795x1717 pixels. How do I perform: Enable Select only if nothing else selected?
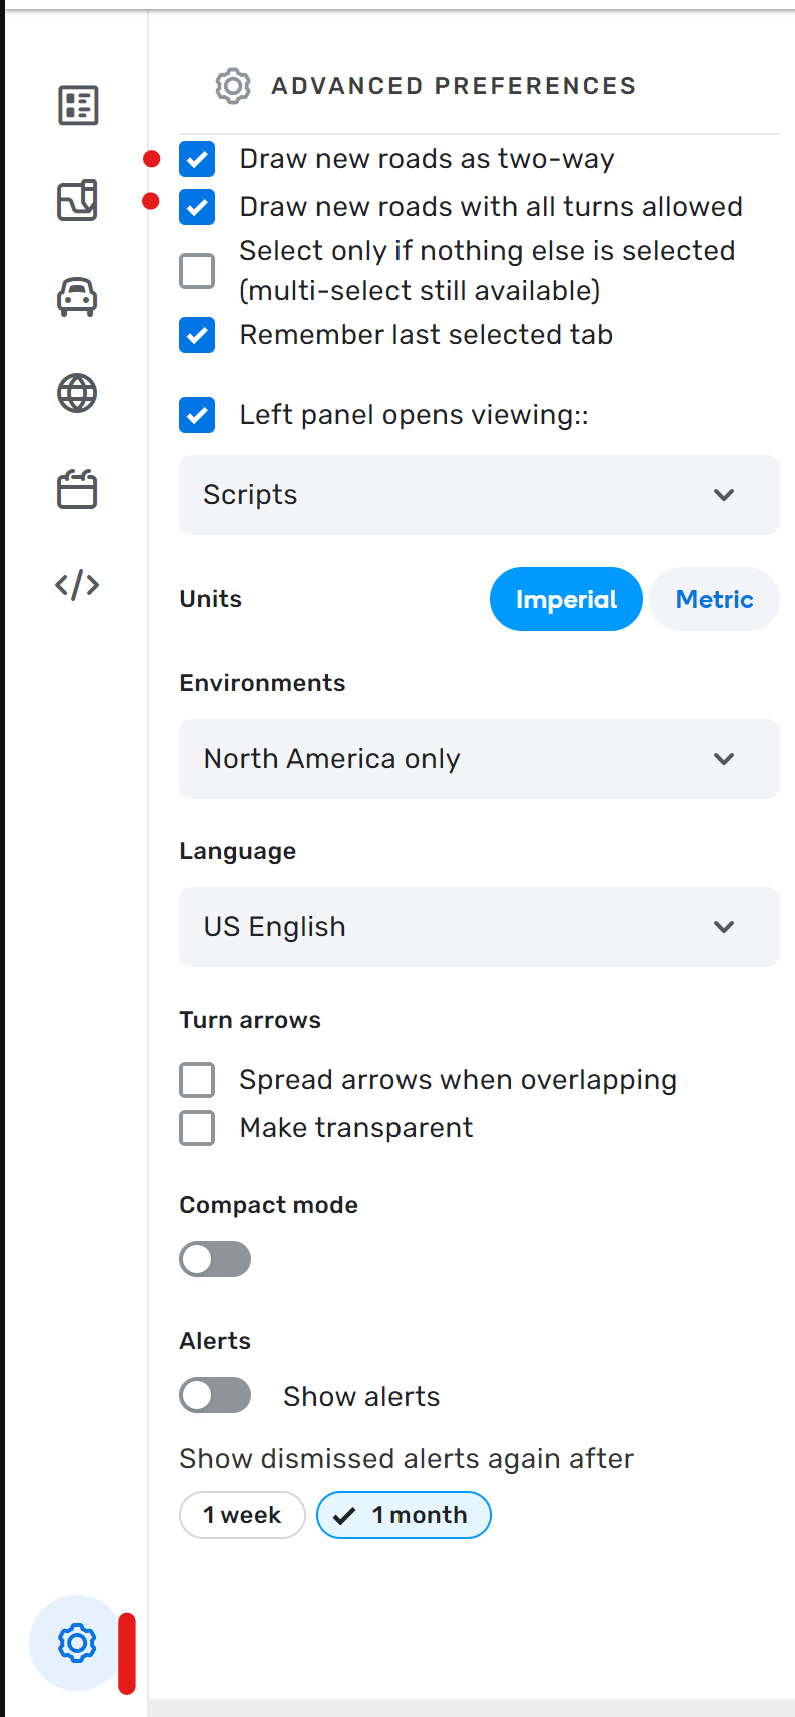click(198, 270)
